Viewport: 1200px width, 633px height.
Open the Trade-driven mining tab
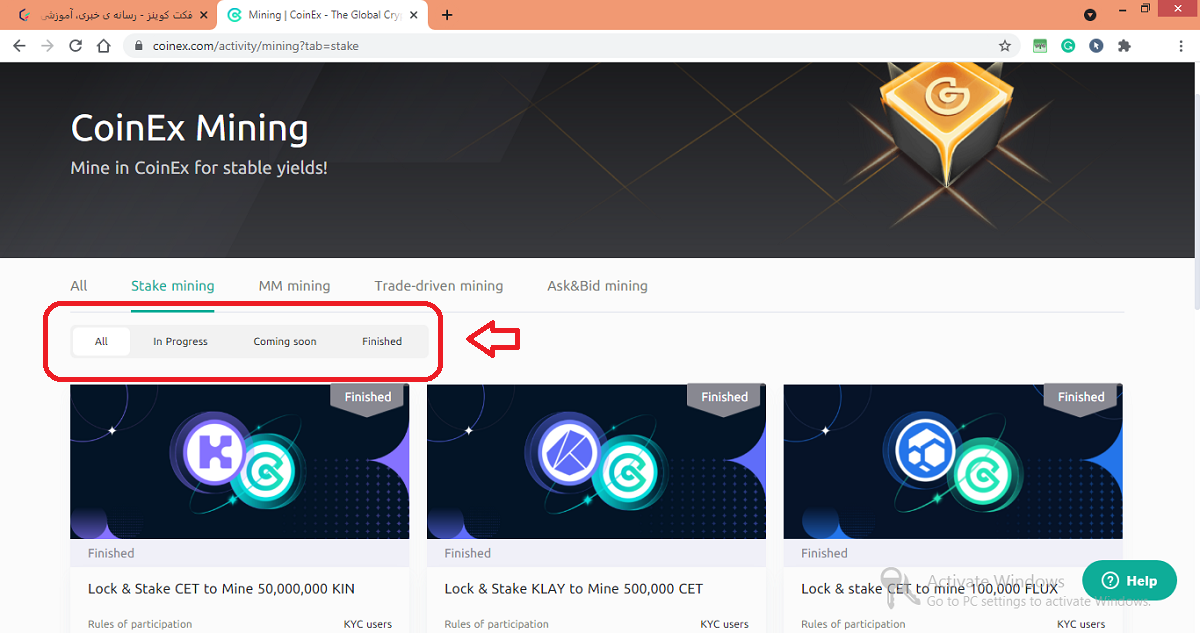439,286
